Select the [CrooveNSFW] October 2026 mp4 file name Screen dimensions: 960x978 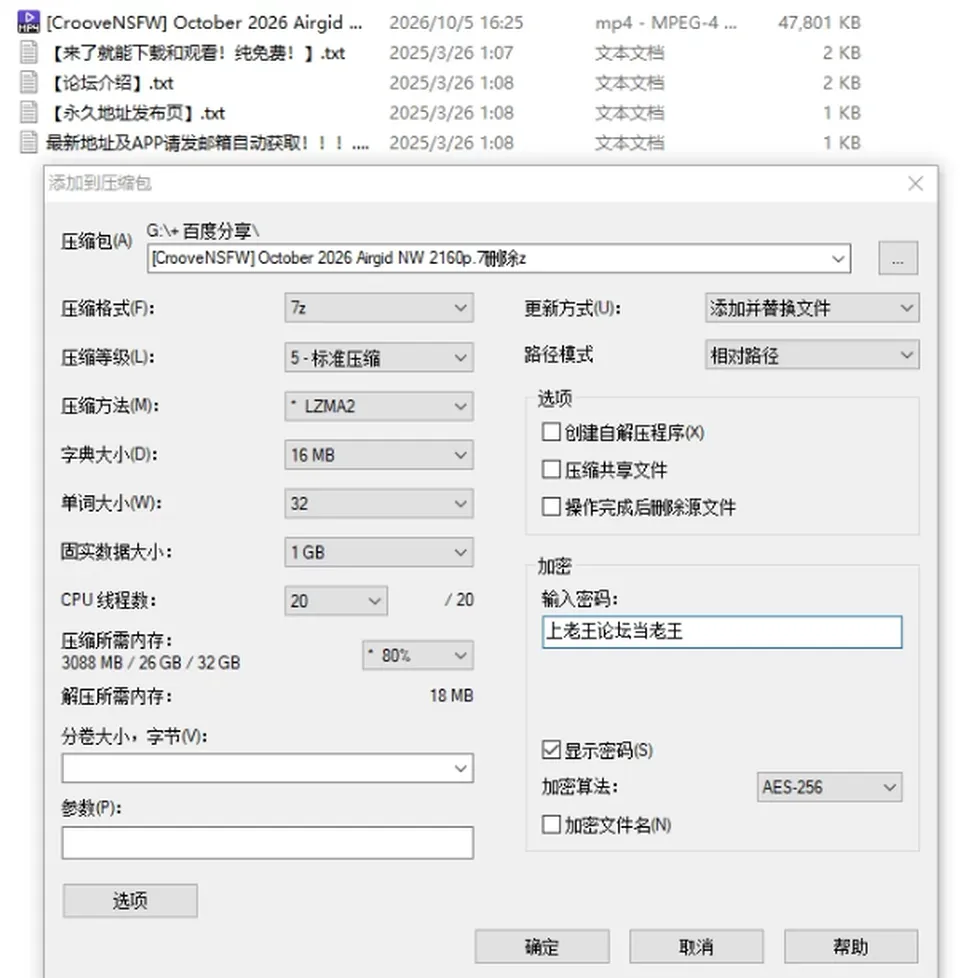point(204,22)
